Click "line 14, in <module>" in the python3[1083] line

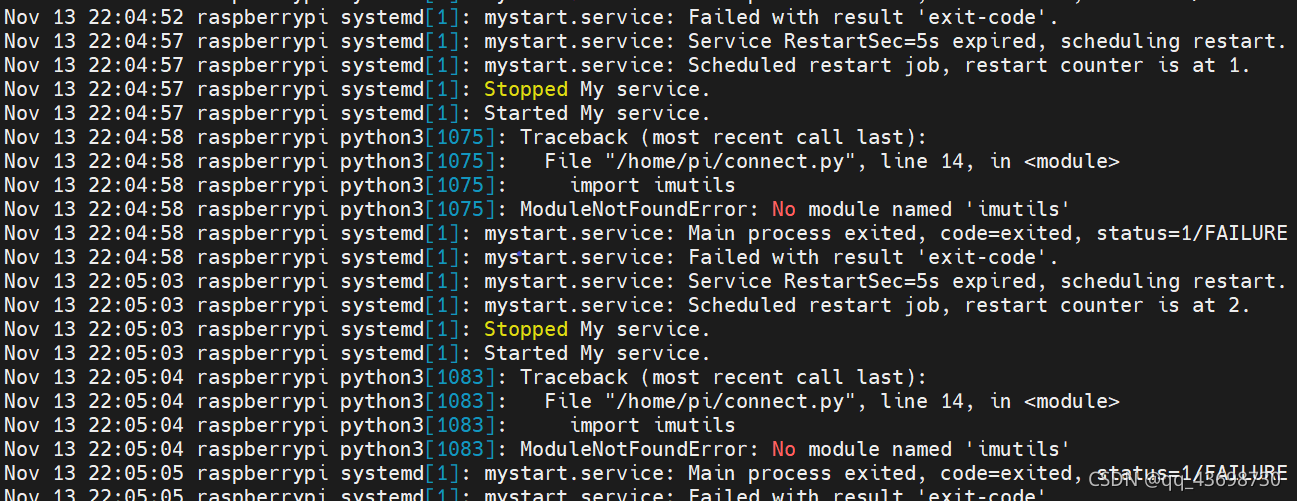click(1000, 401)
